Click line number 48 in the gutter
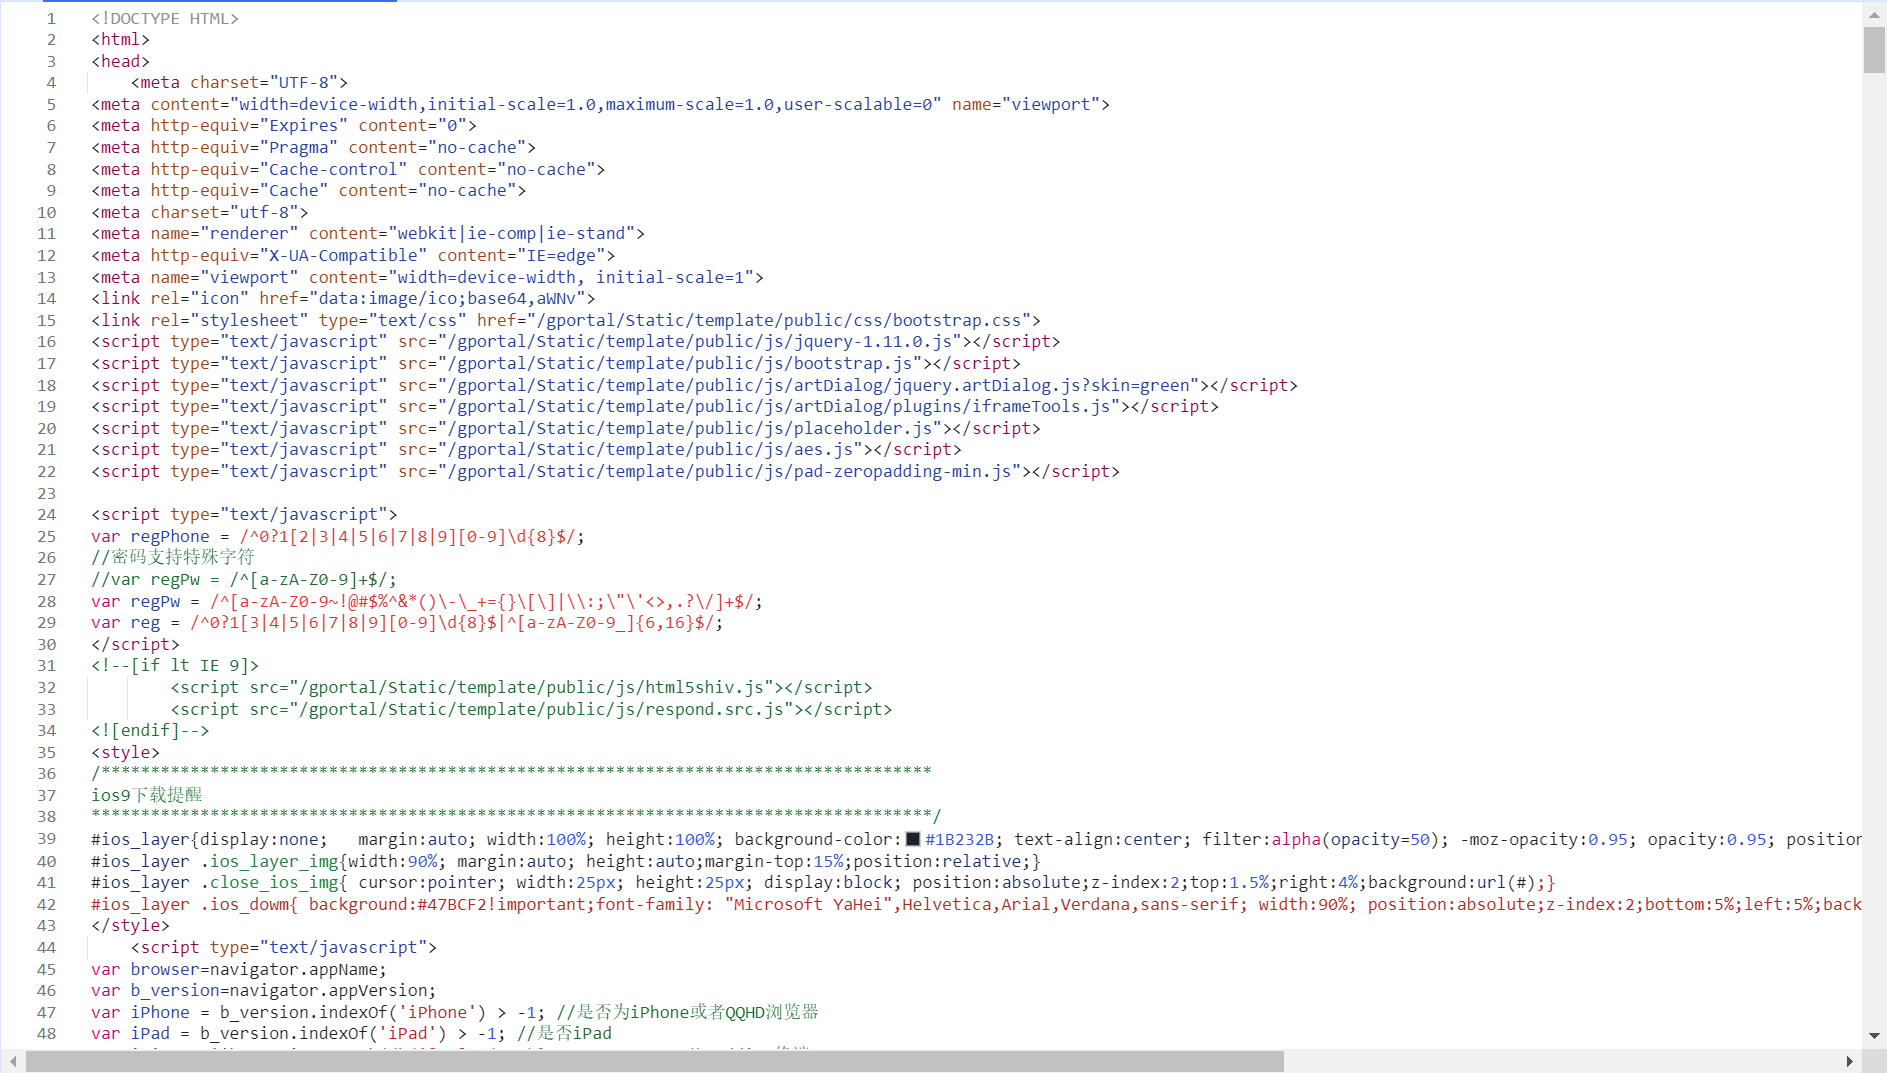This screenshot has width=1887, height=1073. point(47,1033)
